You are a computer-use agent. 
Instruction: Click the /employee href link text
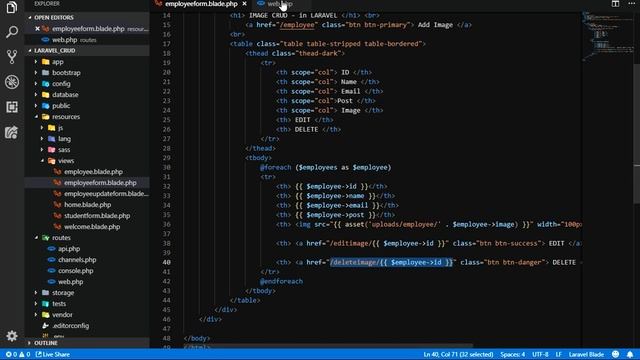pos(298,25)
